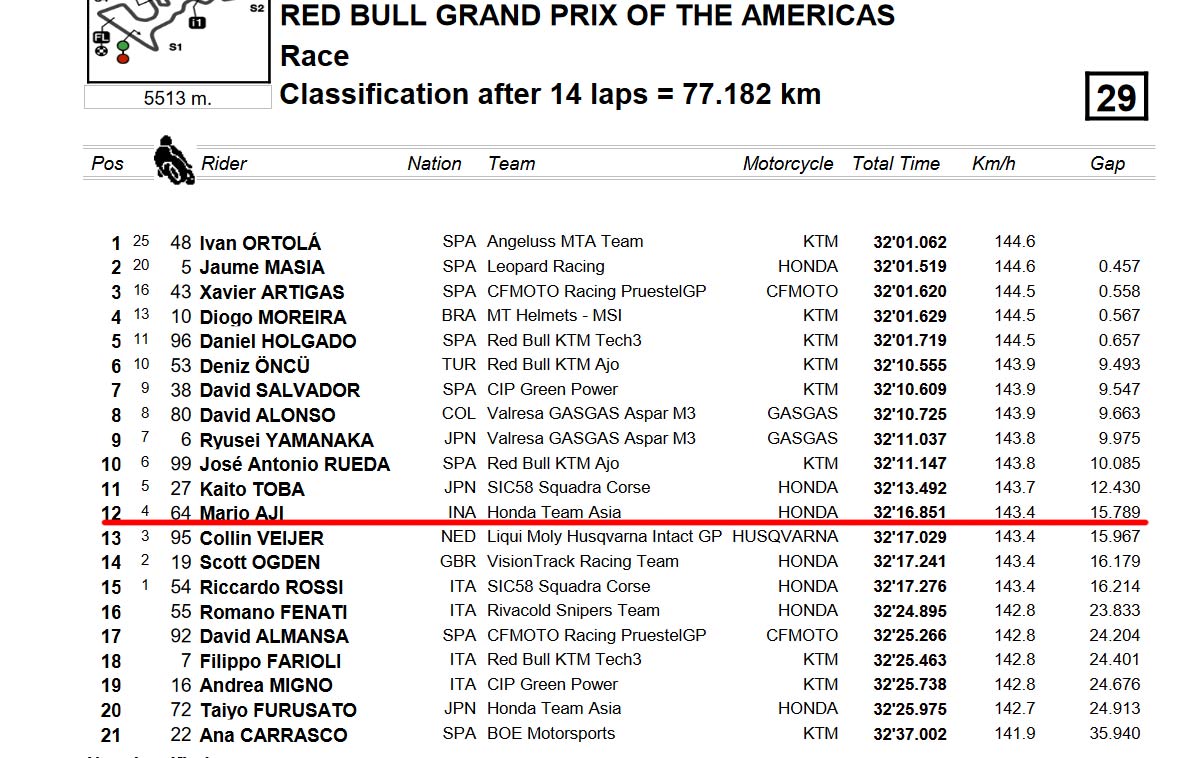The width and height of the screenshot is (1194, 758).
Task: Click Red Bull Grand Prix title
Action: 587,15
